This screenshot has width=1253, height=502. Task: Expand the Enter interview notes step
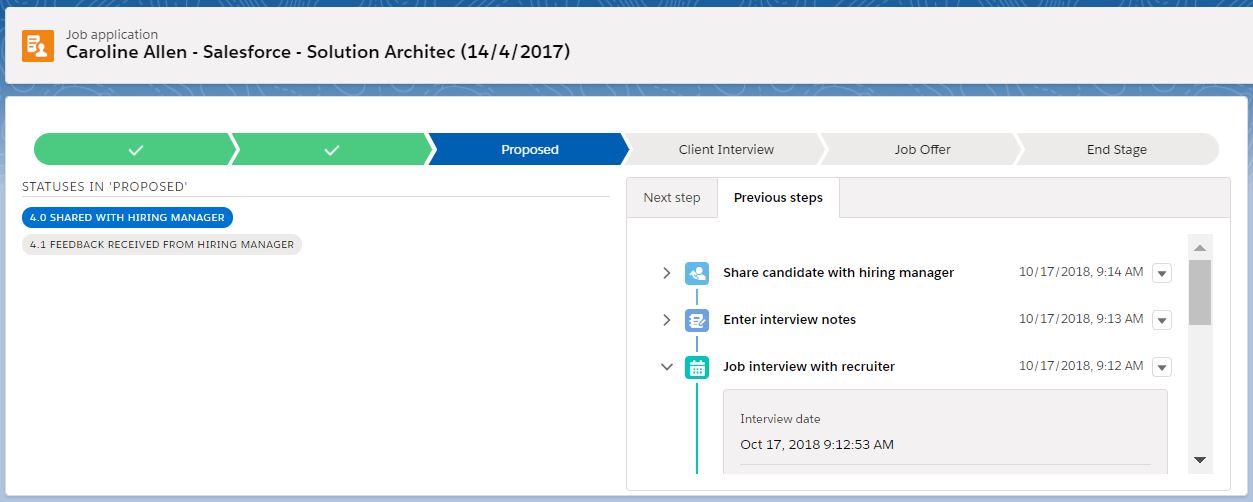point(667,320)
